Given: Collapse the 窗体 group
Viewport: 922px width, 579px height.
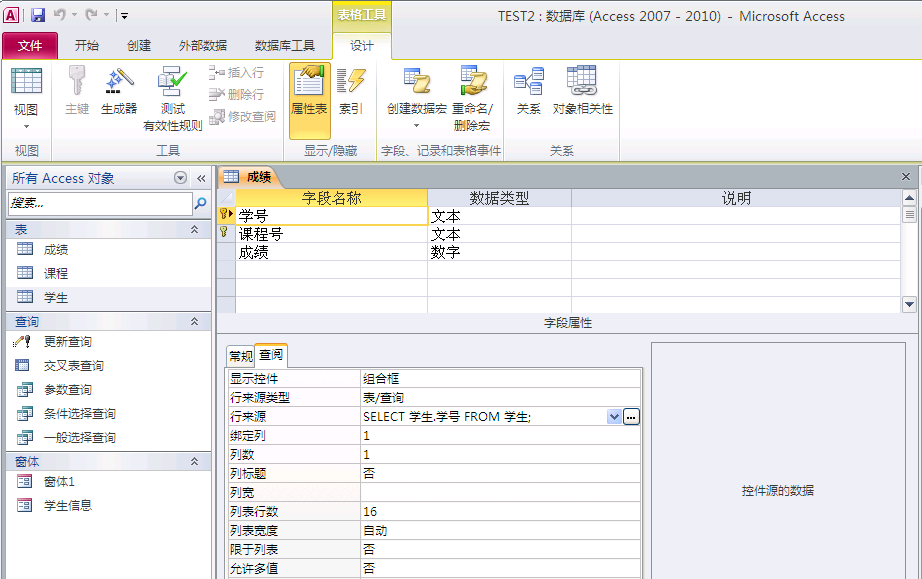Looking at the screenshot, I should pos(195,461).
